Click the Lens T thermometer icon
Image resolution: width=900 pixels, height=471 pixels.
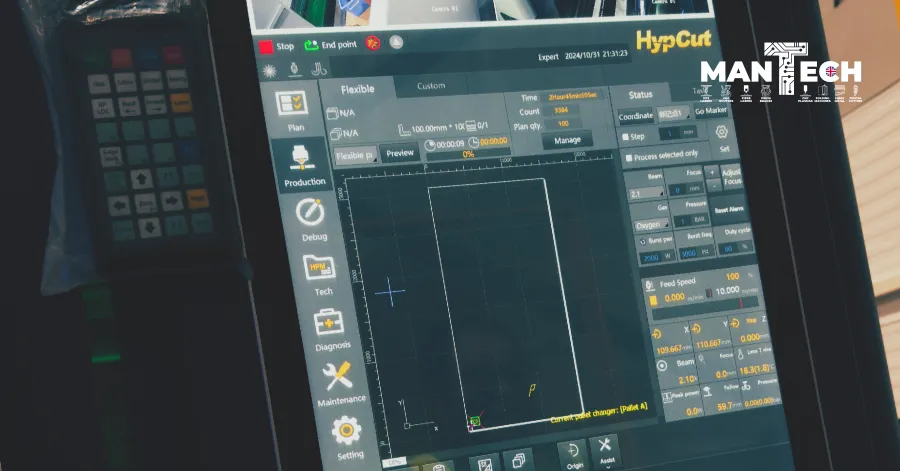(x=740, y=354)
